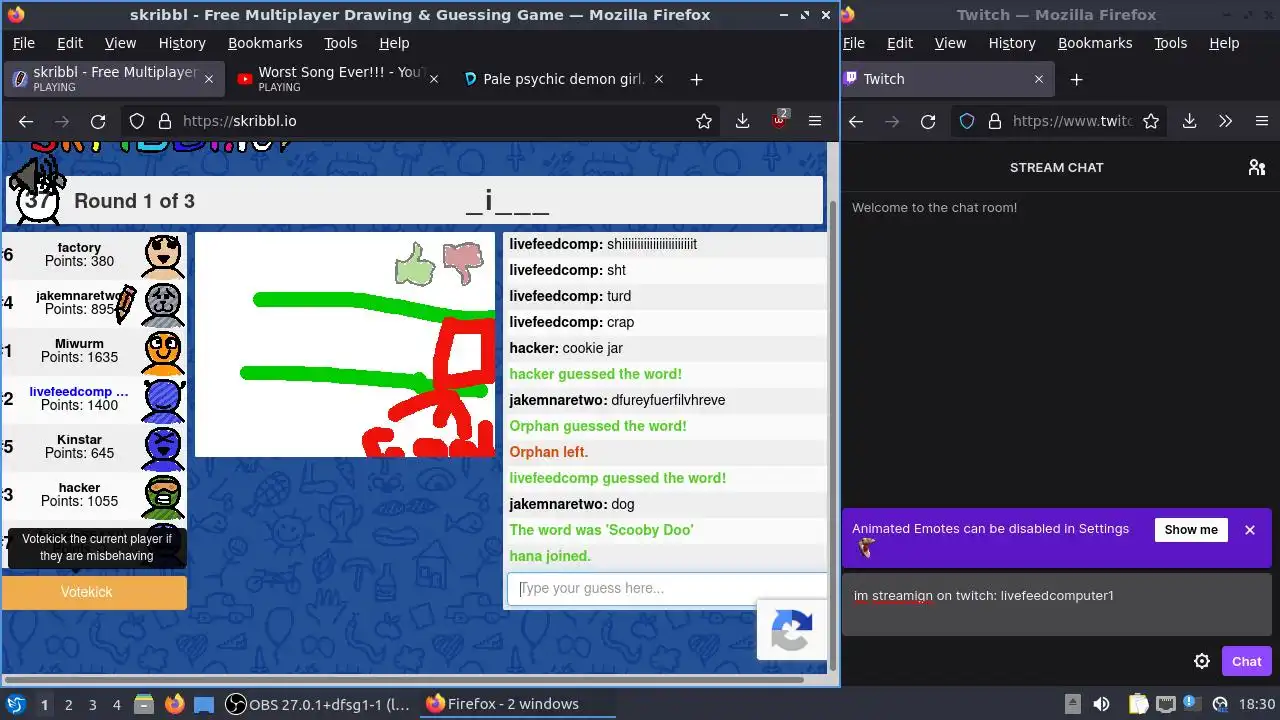
Task: Open Tools menu in Twitch window
Action: click(1170, 43)
